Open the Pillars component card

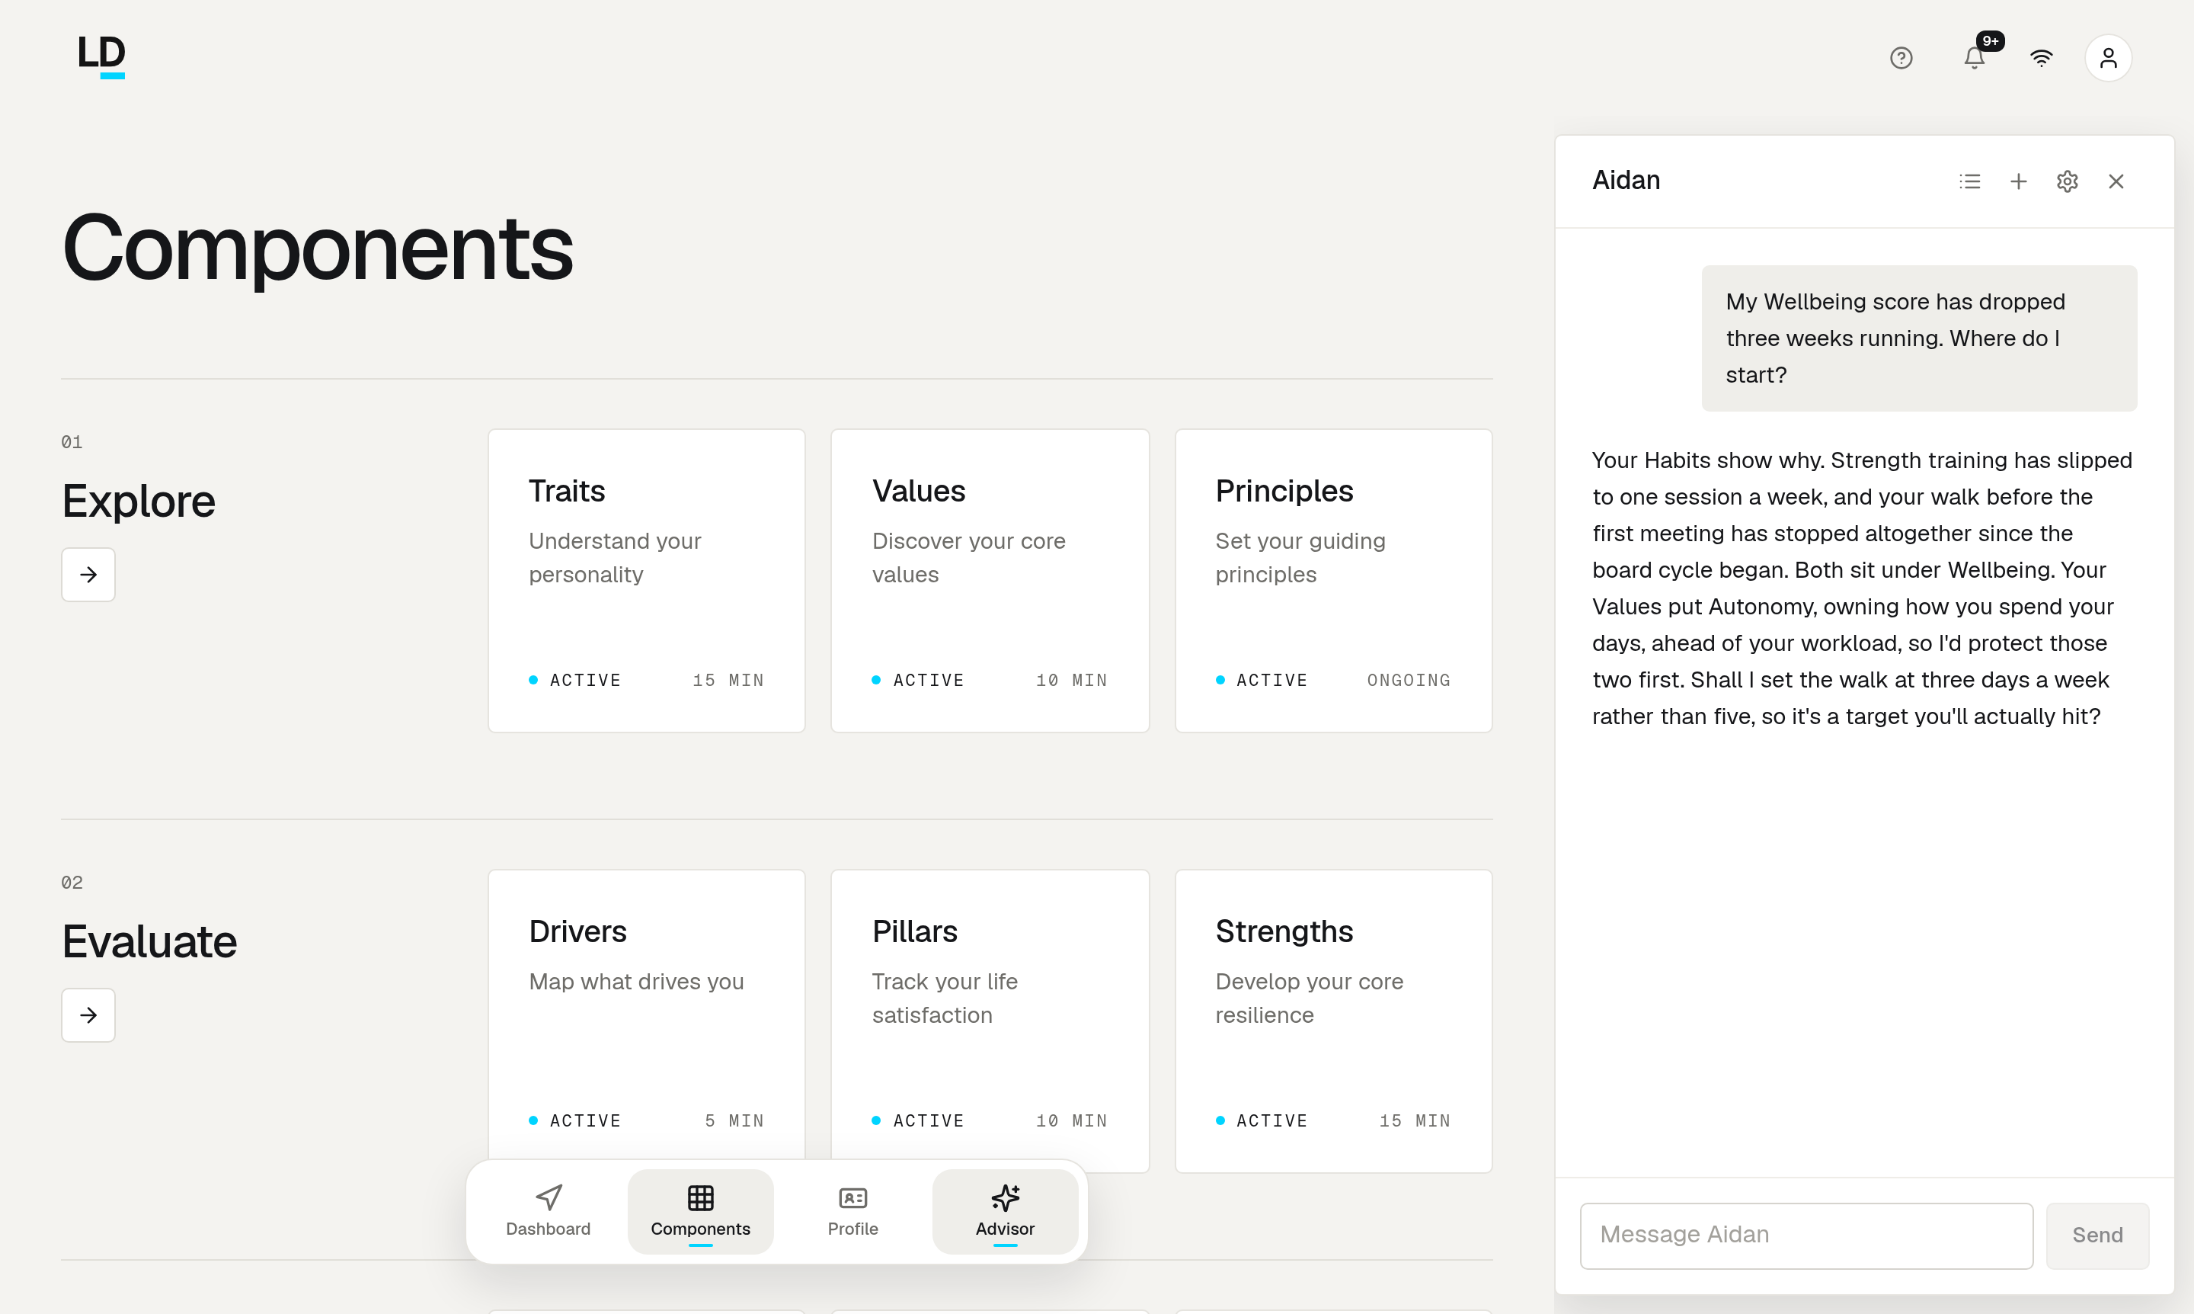[990, 1021]
